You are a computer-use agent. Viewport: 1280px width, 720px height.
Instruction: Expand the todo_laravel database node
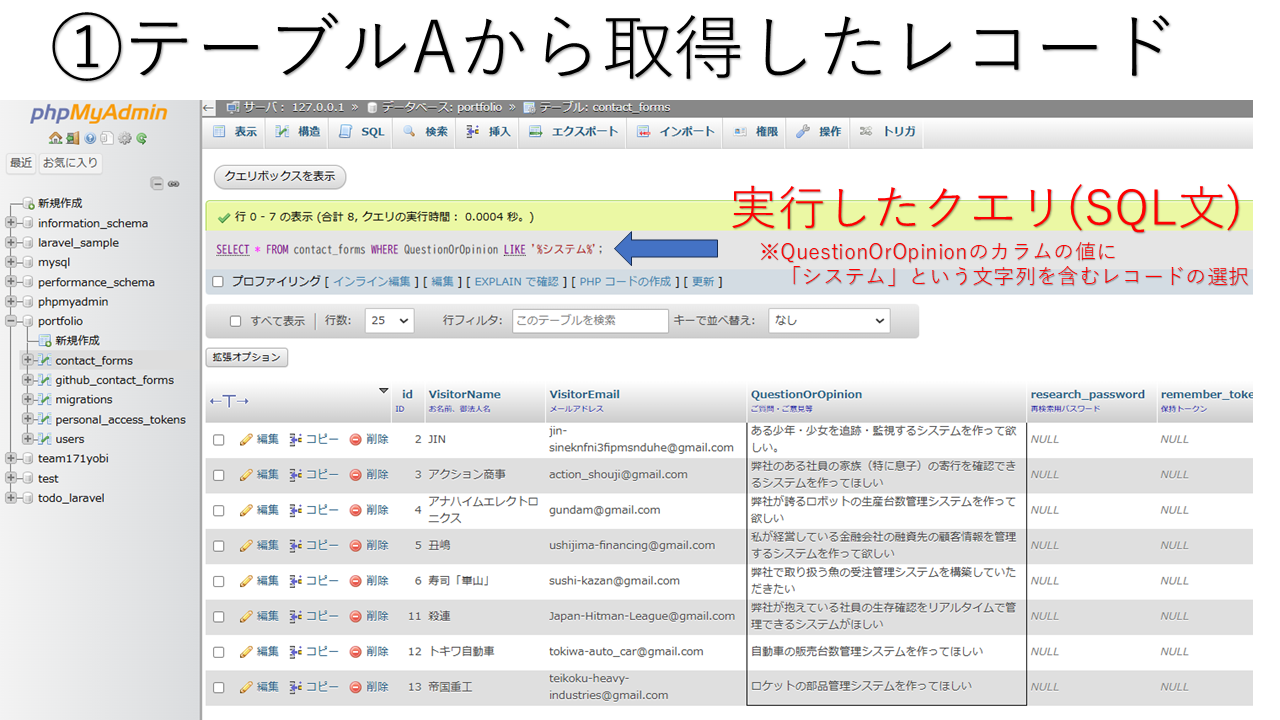point(12,498)
